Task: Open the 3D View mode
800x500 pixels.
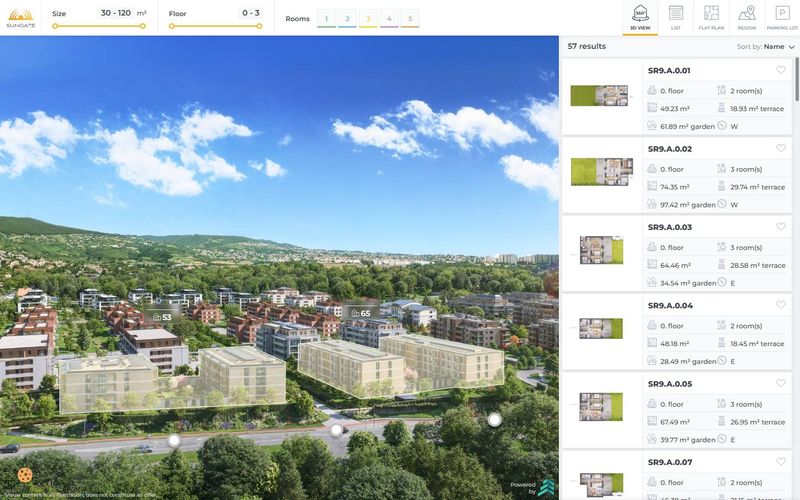Action: 640,17
